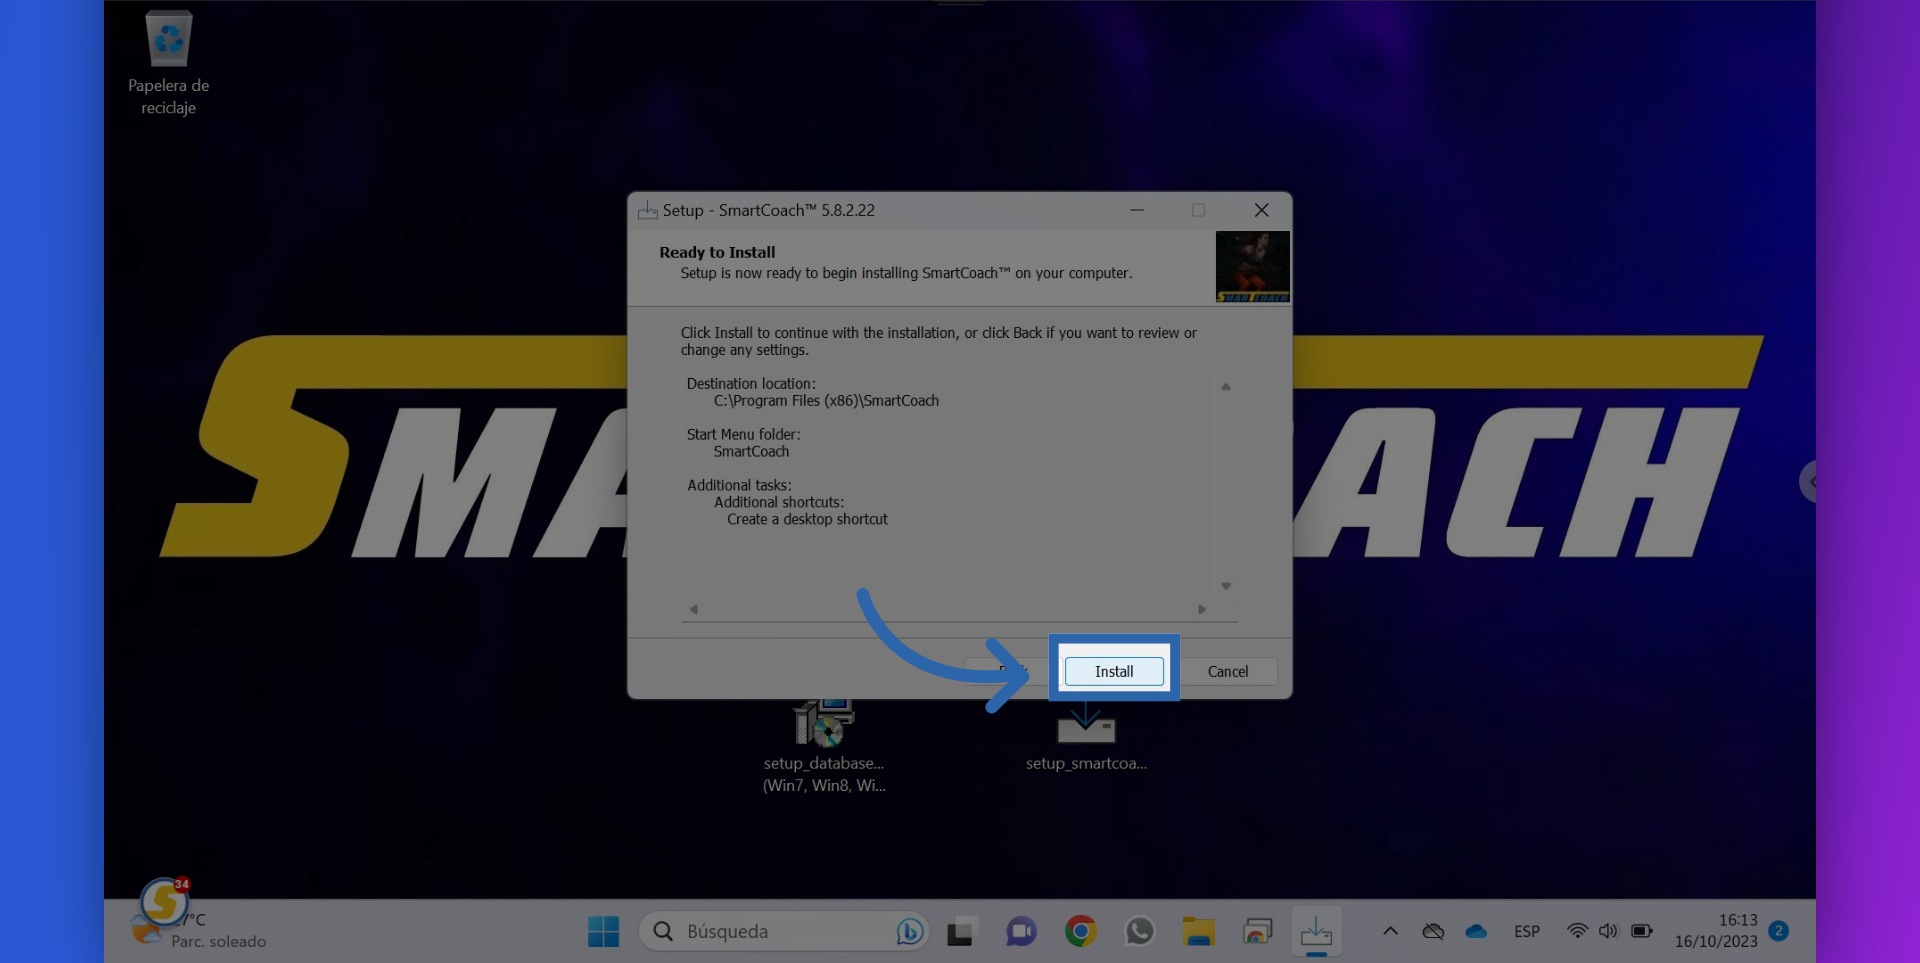This screenshot has width=1920, height=963.
Task: Click the SmartCoach logo thumbnail in dialog header
Action: click(x=1252, y=267)
